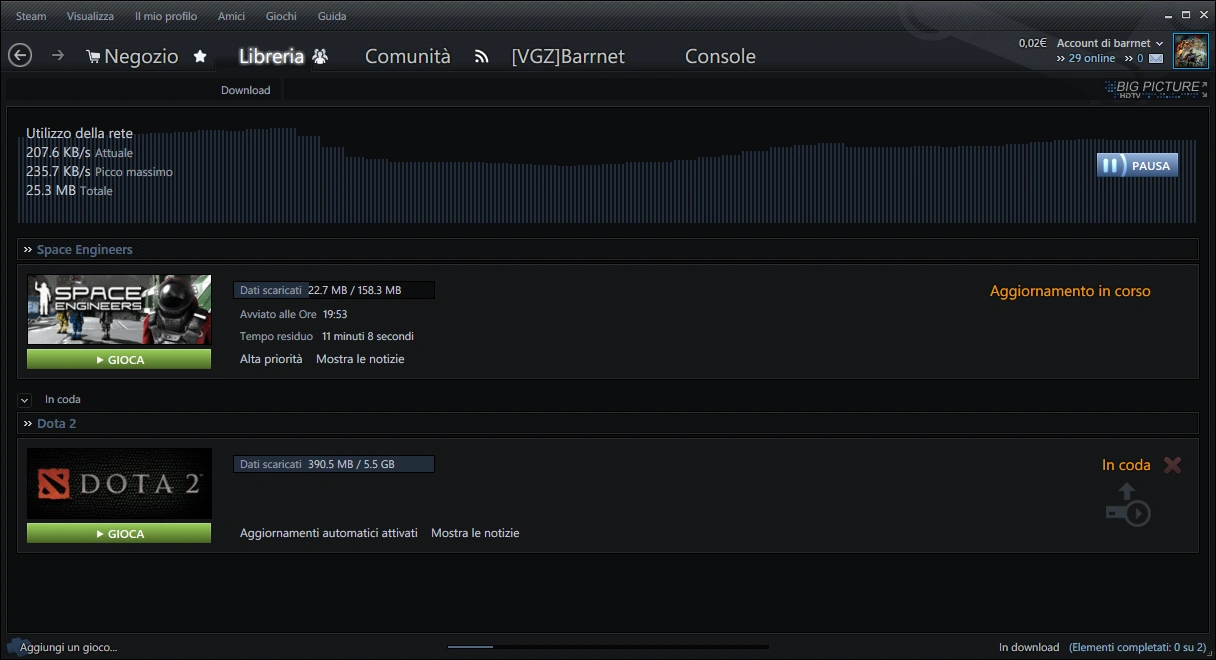Image resolution: width=1216 pixels, height=660 pixels.
Task: Toggle Aggiornamenti automatici attivati for Dota 2
Action: pos(329,533)
